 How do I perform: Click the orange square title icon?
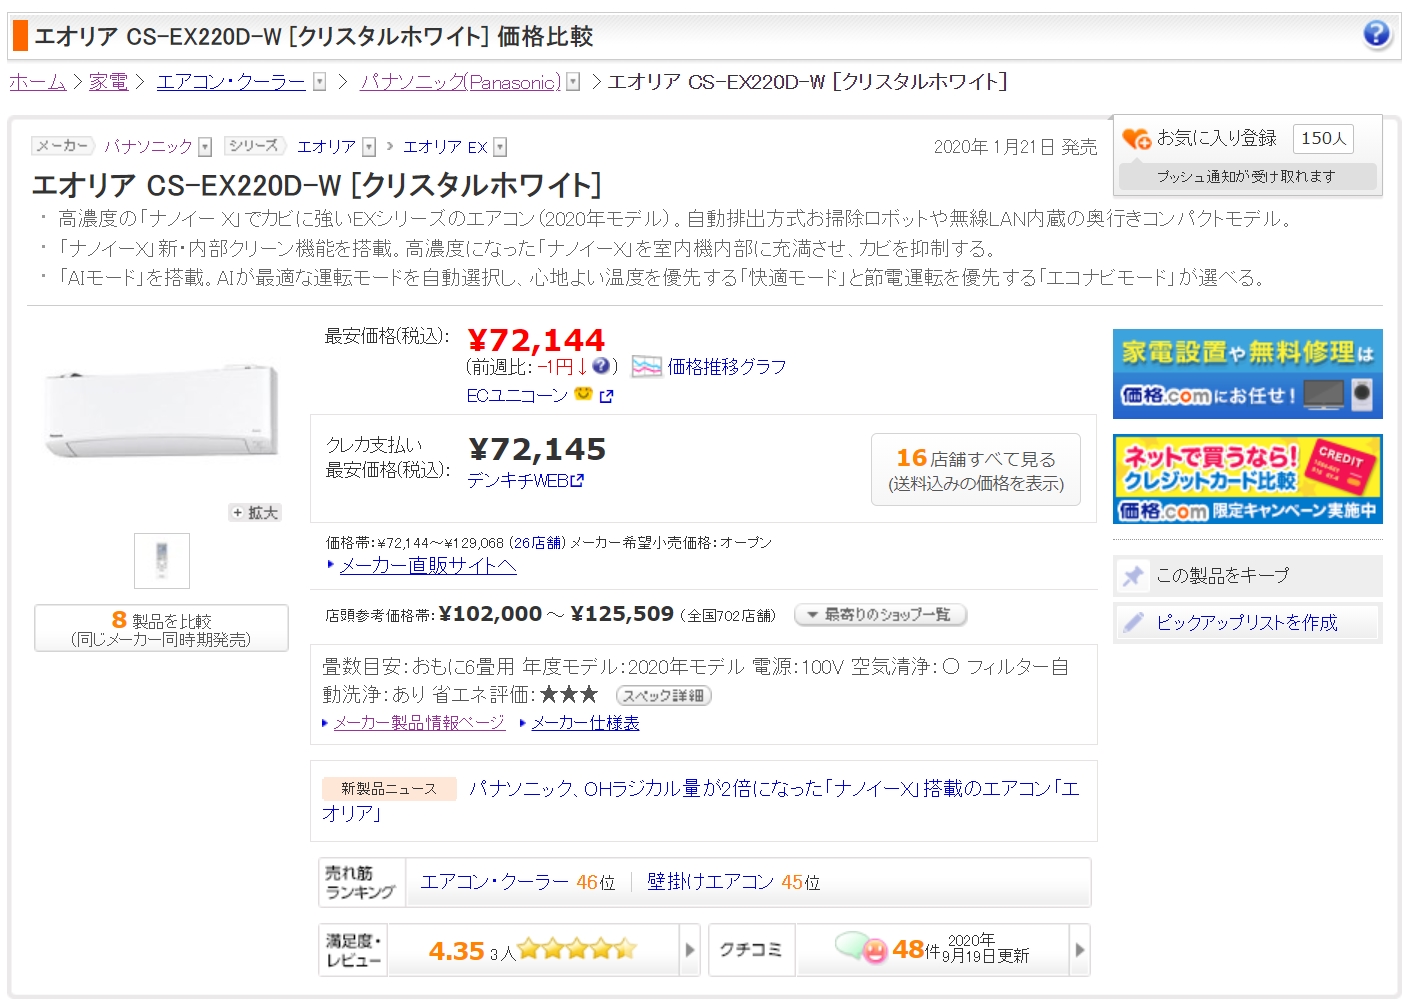(20, 36)
